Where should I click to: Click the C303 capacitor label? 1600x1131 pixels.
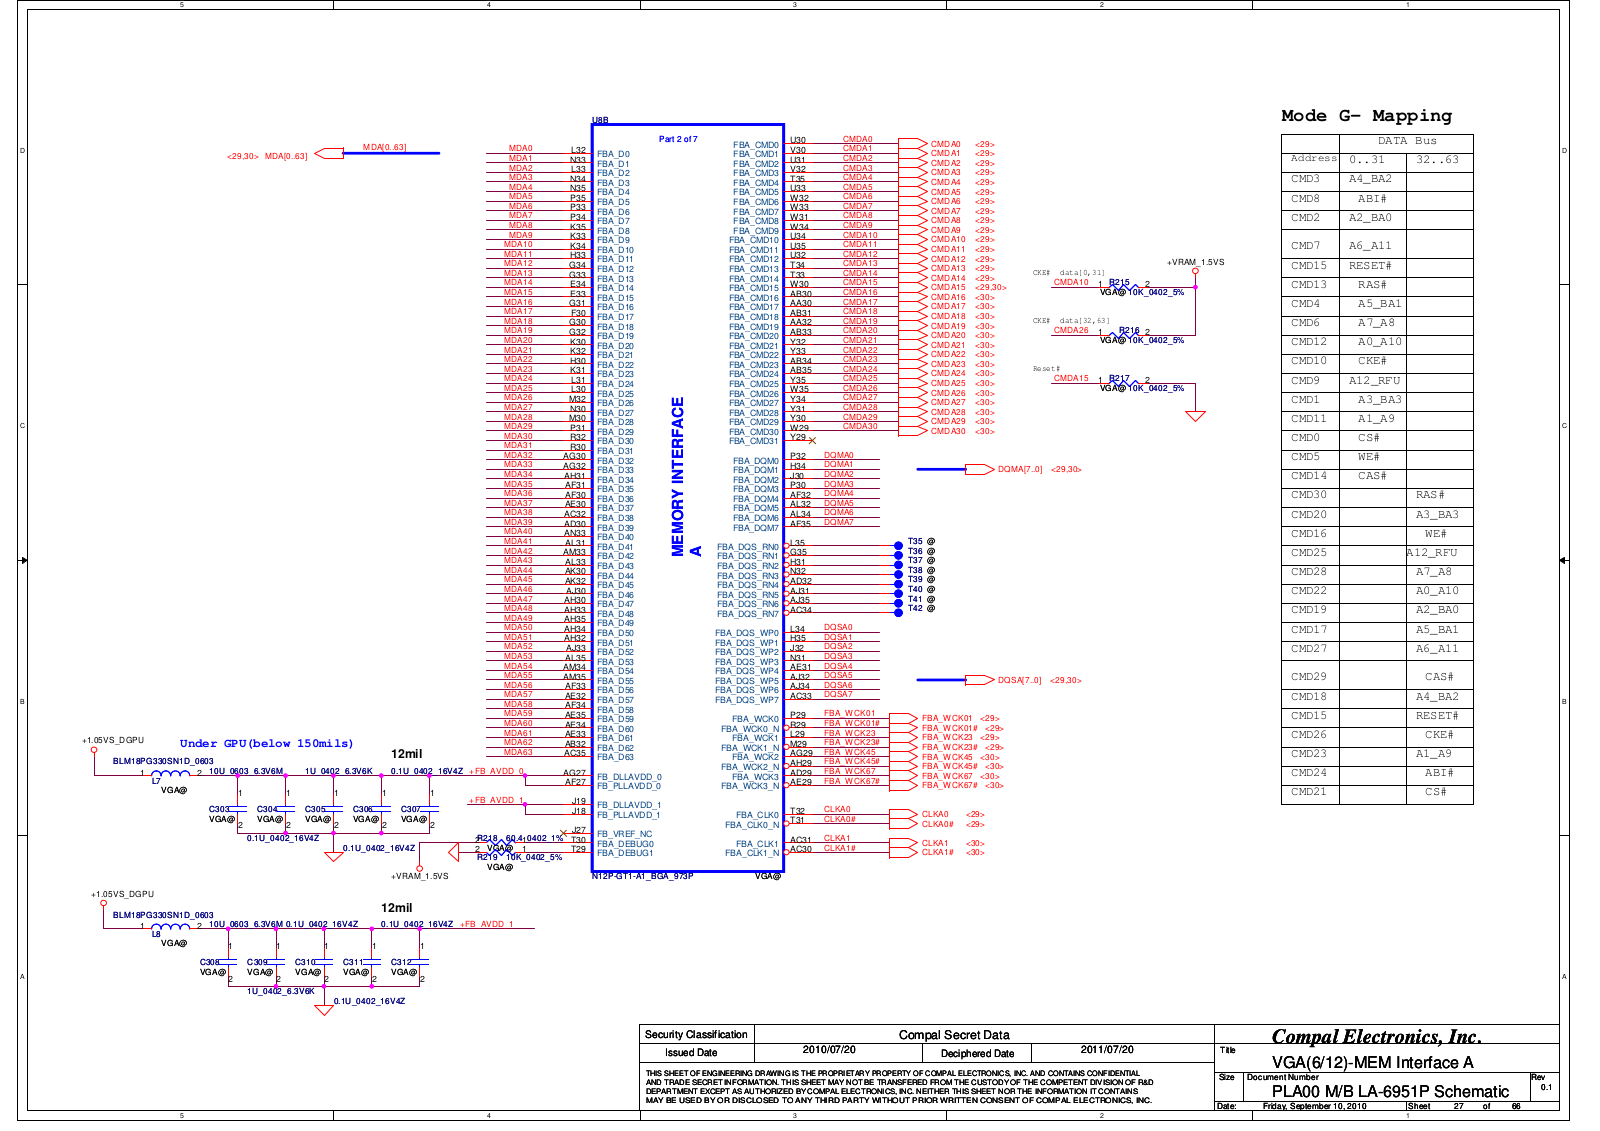point(219,809)
